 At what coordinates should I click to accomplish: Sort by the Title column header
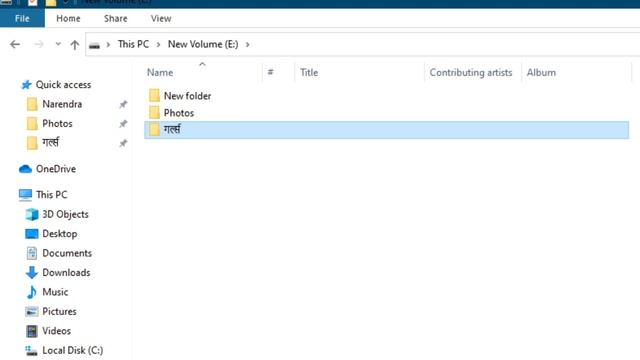pos(309,72)
